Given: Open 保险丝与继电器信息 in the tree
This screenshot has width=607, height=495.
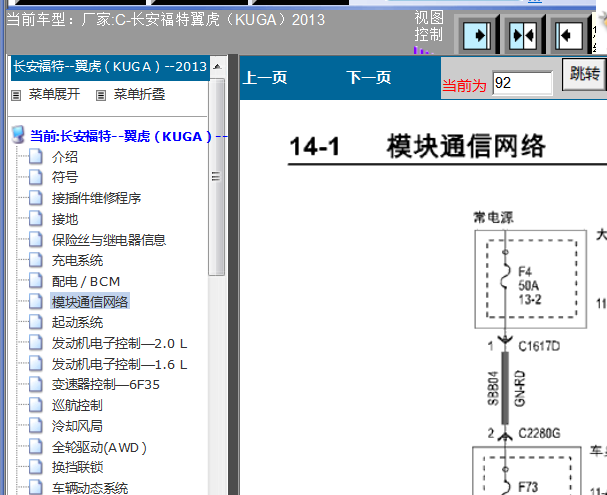Looking at the screenshot, I should [x=109, y=240].
